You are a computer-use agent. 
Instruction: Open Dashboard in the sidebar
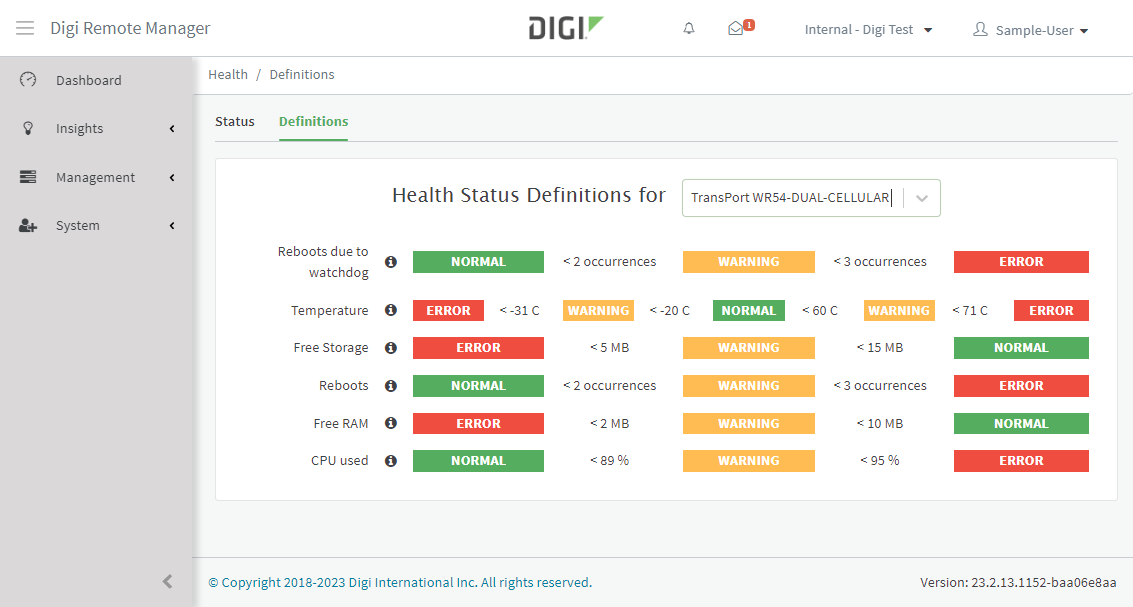click(x=89, y=80)
